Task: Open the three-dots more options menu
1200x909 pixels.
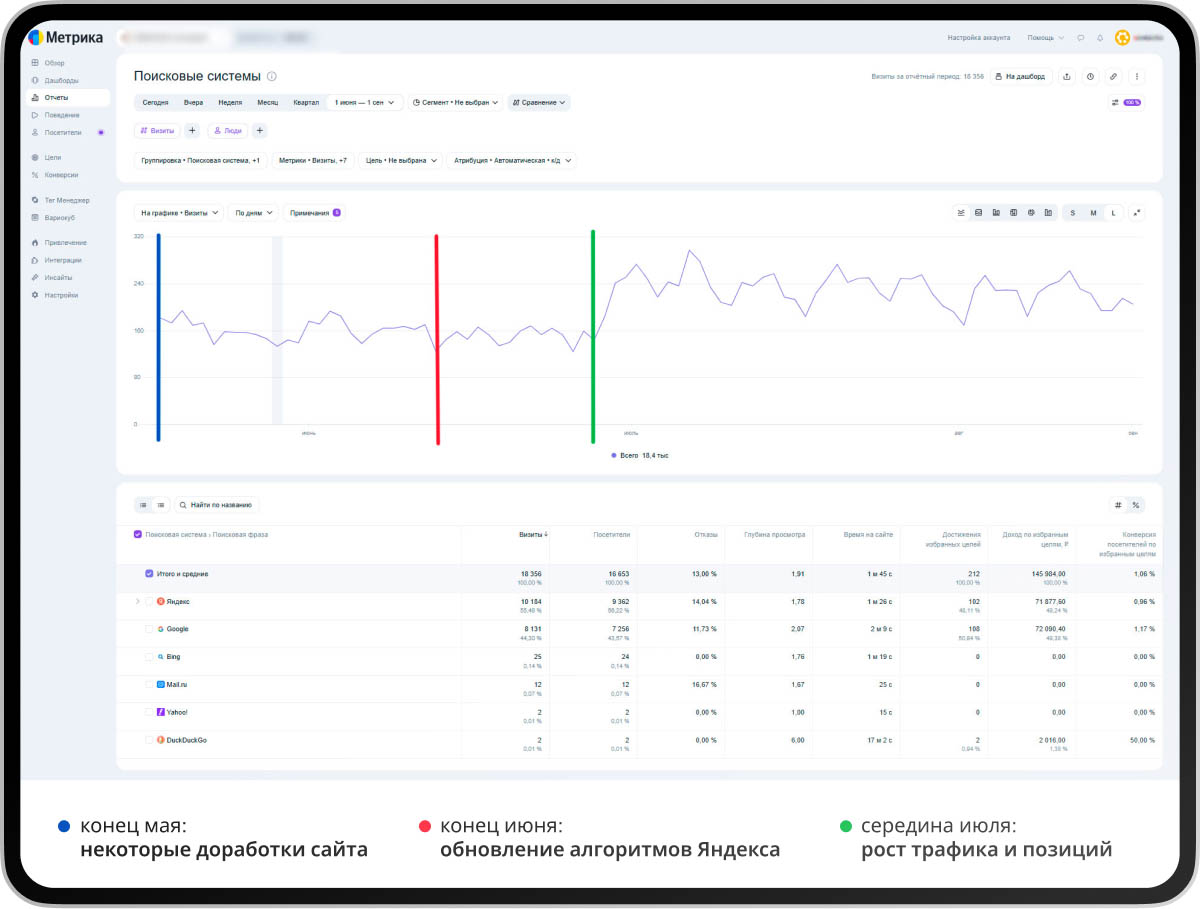Action: pyautogui.click(x=1136, y=76)
